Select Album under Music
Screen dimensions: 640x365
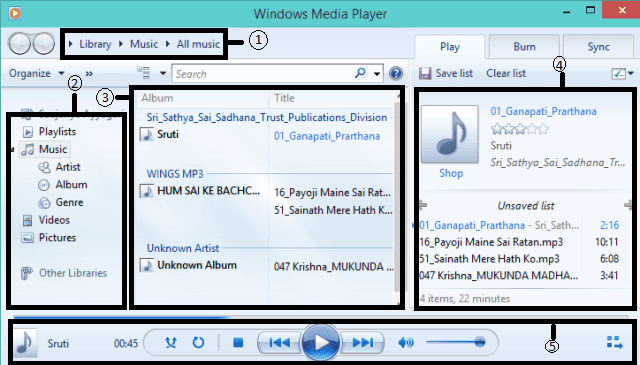click(71, 185)
